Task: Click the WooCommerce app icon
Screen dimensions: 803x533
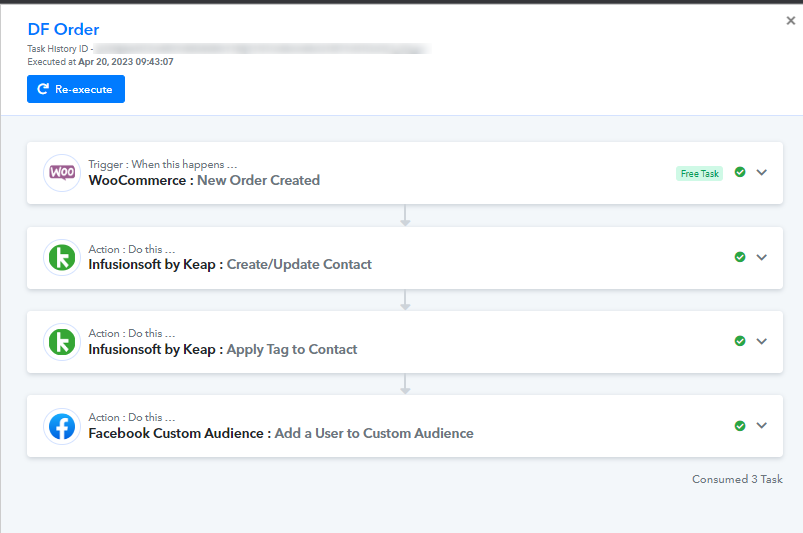Action: pos(62,173)
